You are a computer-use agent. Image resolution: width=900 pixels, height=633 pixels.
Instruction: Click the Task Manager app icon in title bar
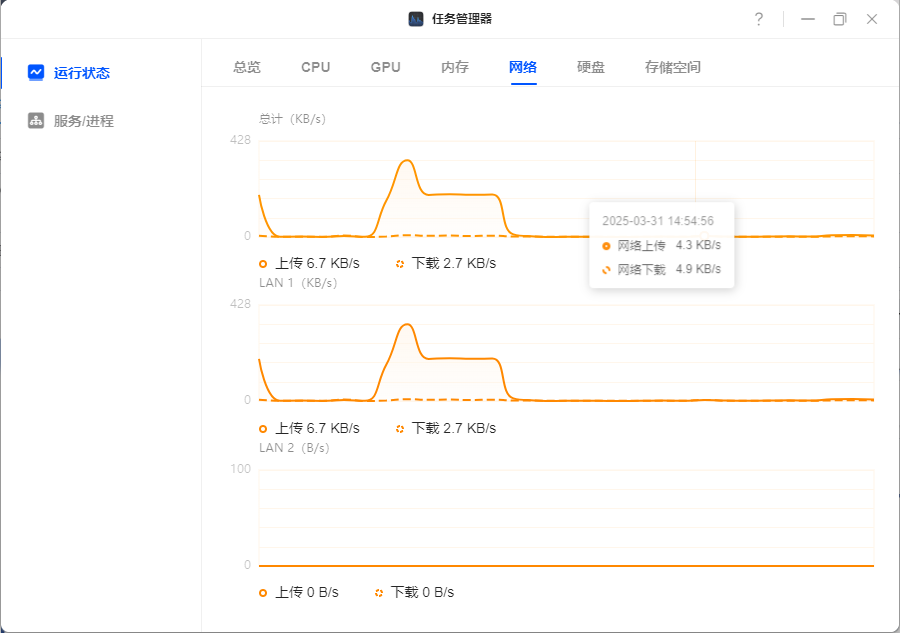tap(416, 19)
